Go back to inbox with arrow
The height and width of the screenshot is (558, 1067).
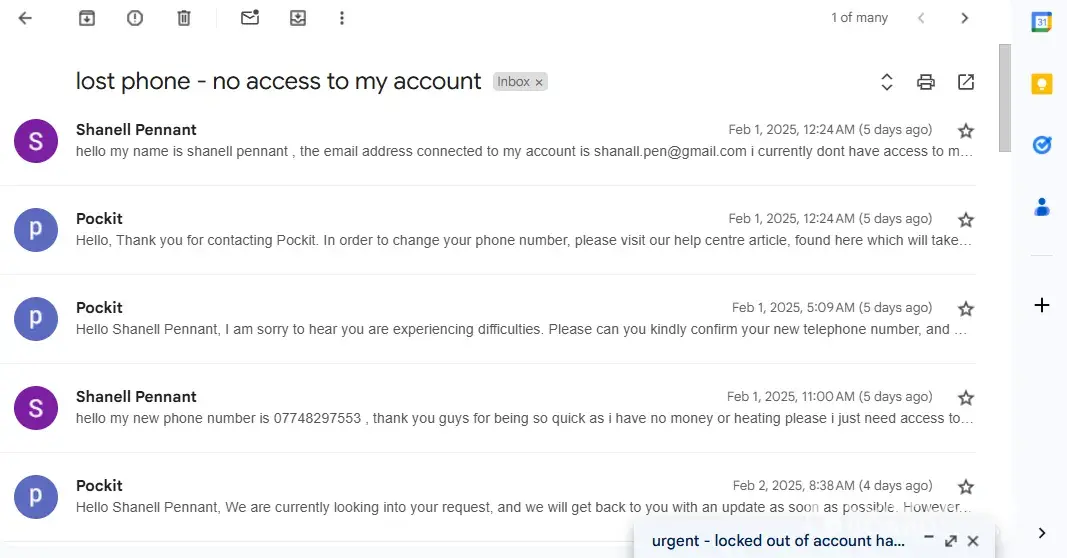click(26, 18)
